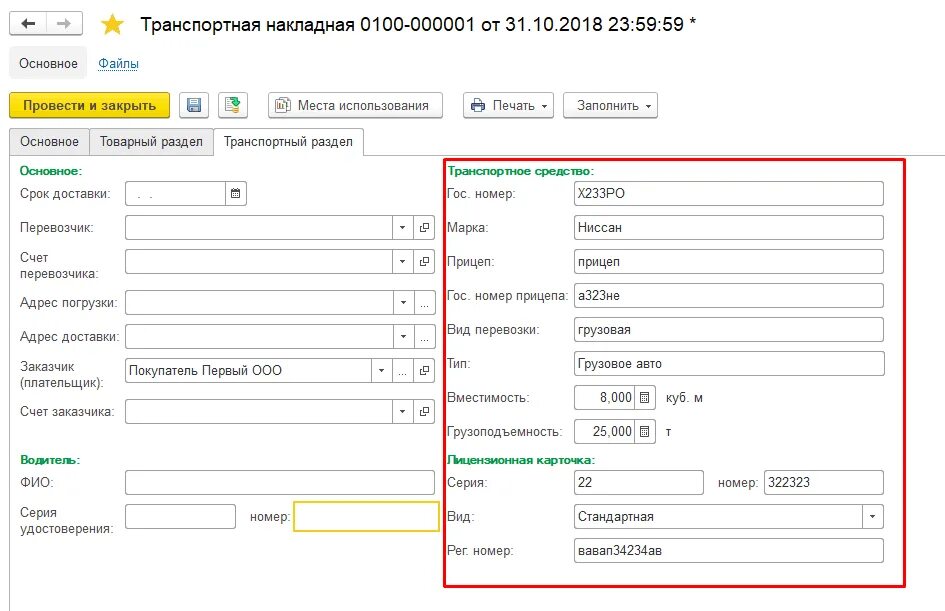This screenshot has width=945, height=611.
Task: Click license номер field 322323
Action: tap(824, 482)
